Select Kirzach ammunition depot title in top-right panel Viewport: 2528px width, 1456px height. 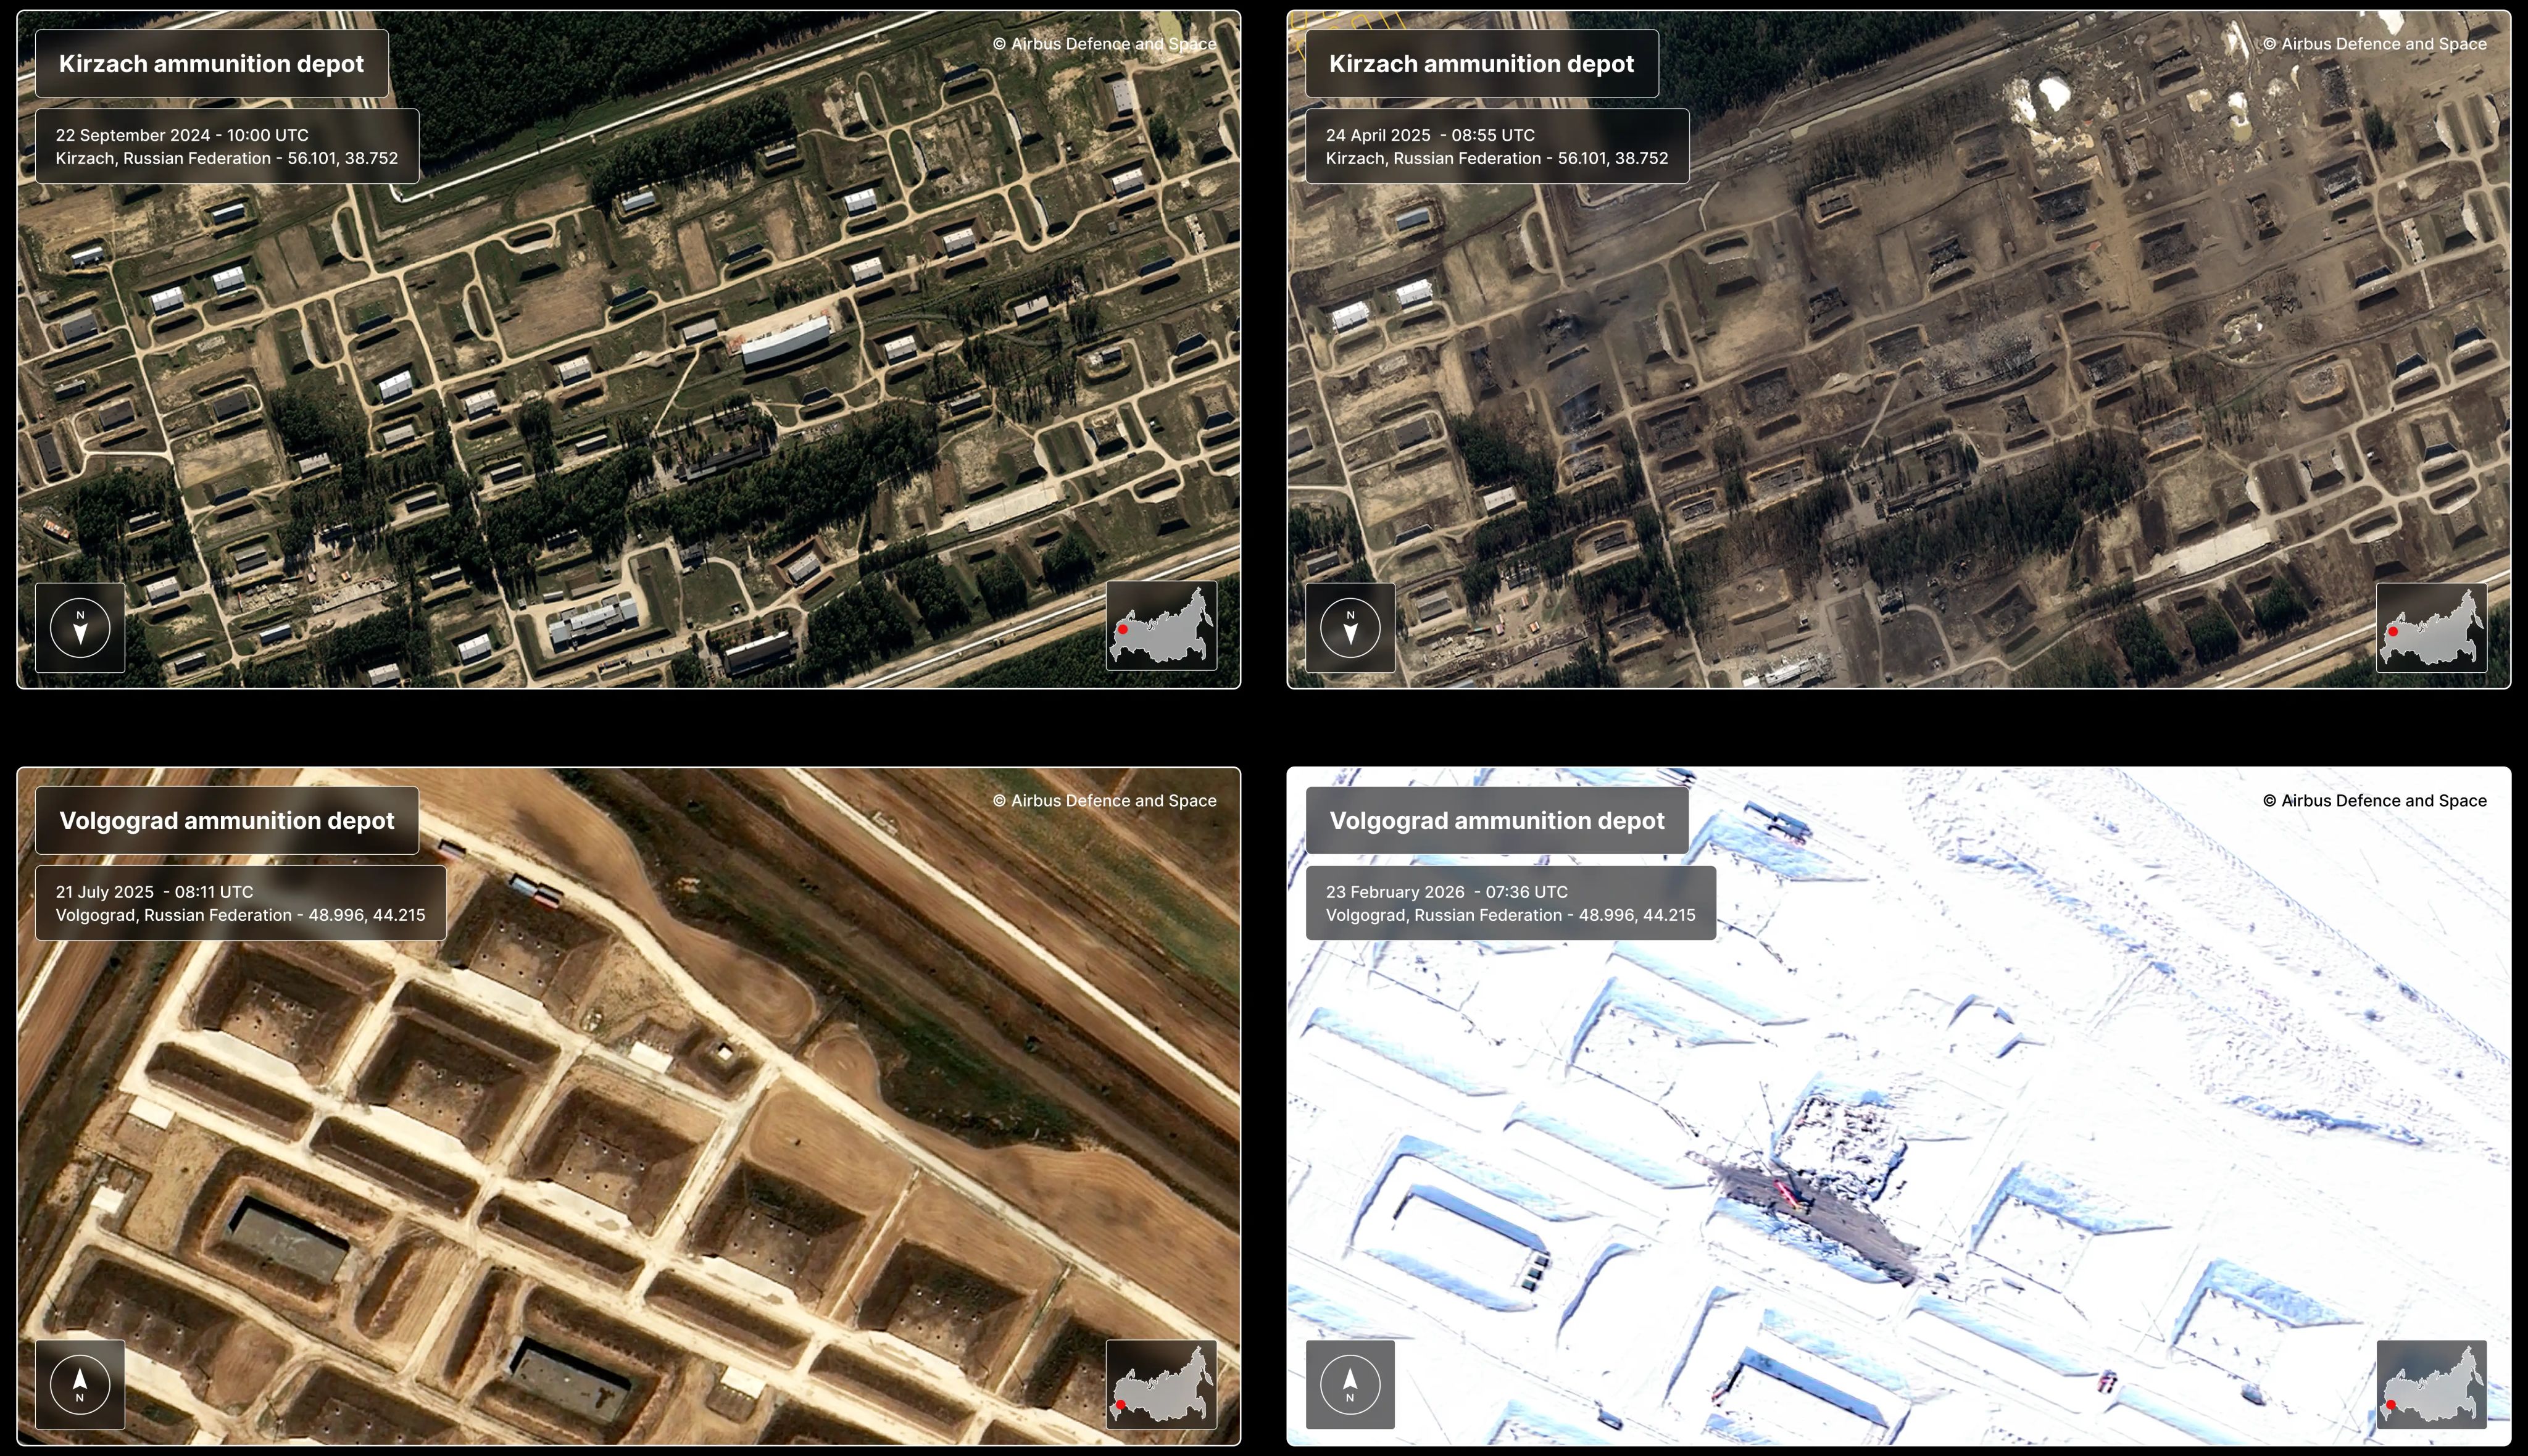(1481, 64)
